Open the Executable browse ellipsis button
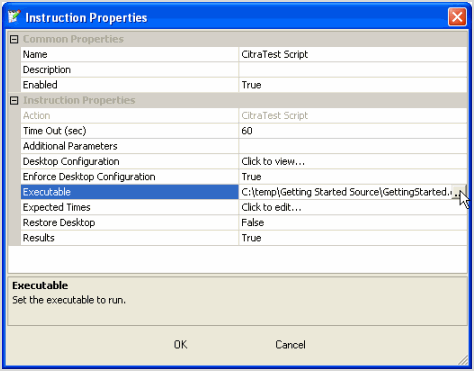The image size is (474, 371). pos(458,192)
